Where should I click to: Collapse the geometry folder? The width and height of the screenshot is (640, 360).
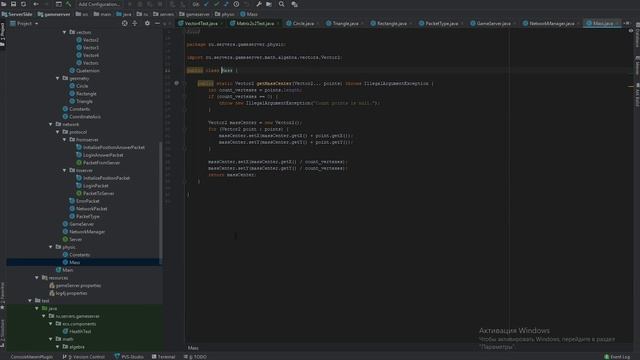click(x=58, y=78)
